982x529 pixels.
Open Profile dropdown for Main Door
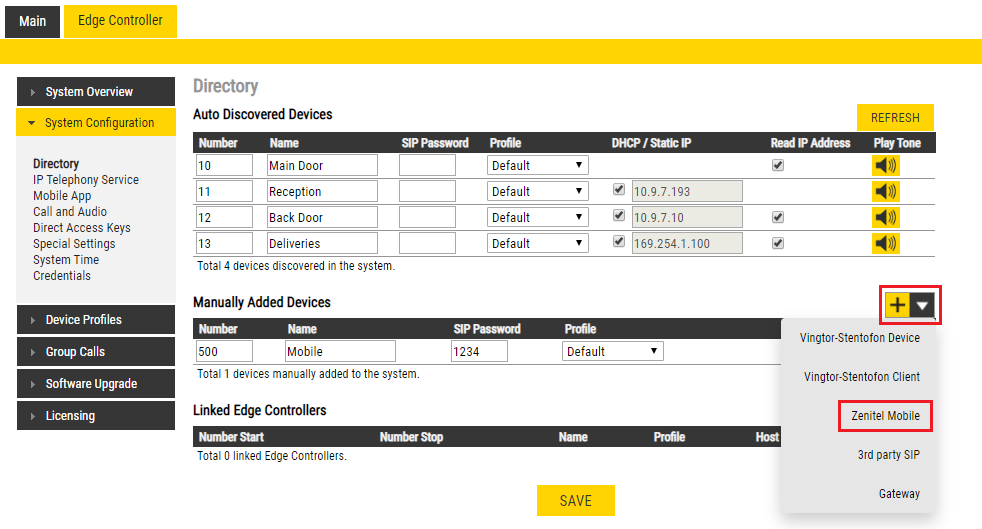[x=537, y=165]
